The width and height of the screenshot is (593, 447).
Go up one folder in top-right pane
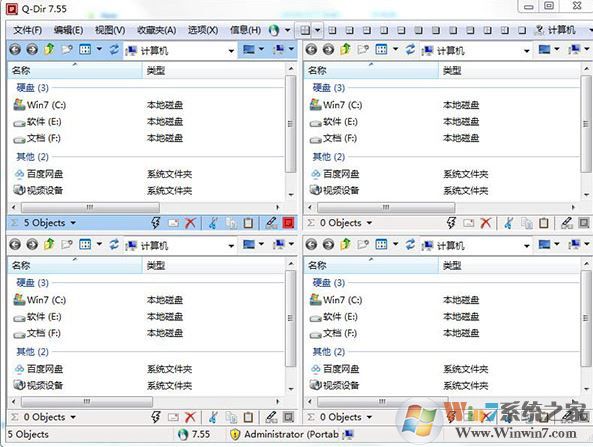click(345, 49)
